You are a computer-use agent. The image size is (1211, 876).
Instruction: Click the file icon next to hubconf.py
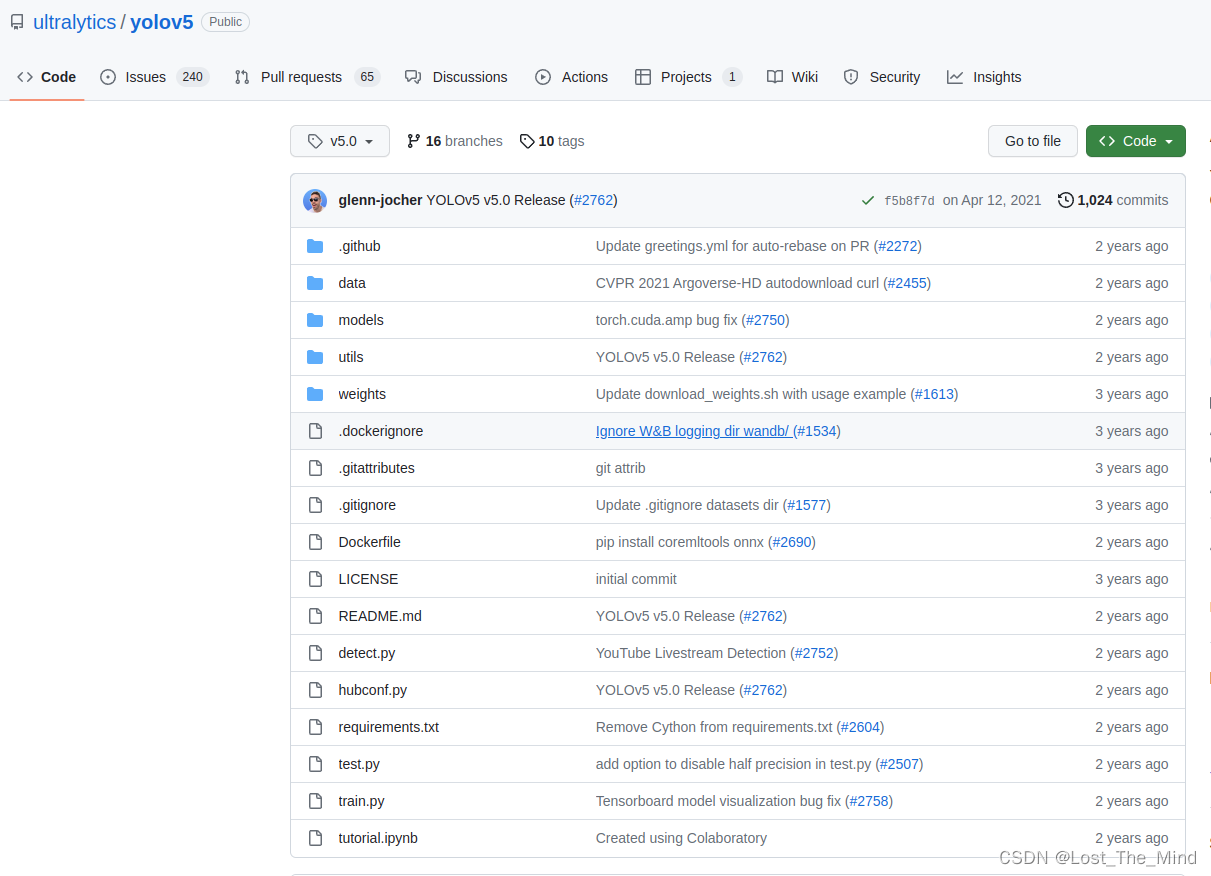[315, 690]
